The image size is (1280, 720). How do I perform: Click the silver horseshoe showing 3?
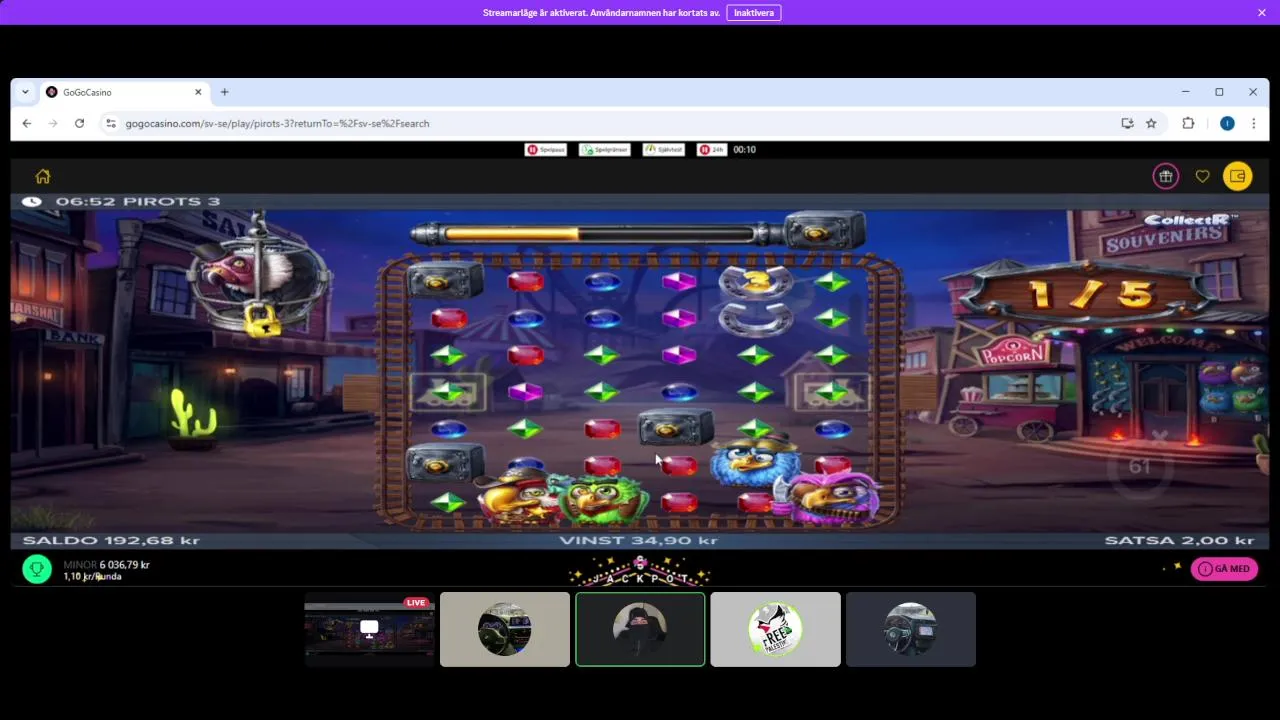(756, 283)
